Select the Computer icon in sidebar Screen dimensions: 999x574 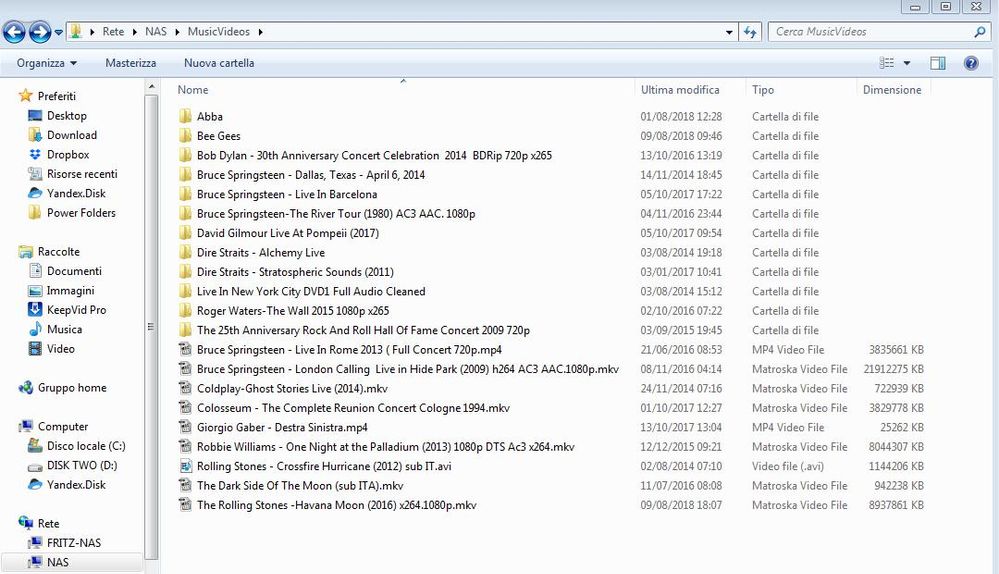pyautogui.click(x=25, y=427)
